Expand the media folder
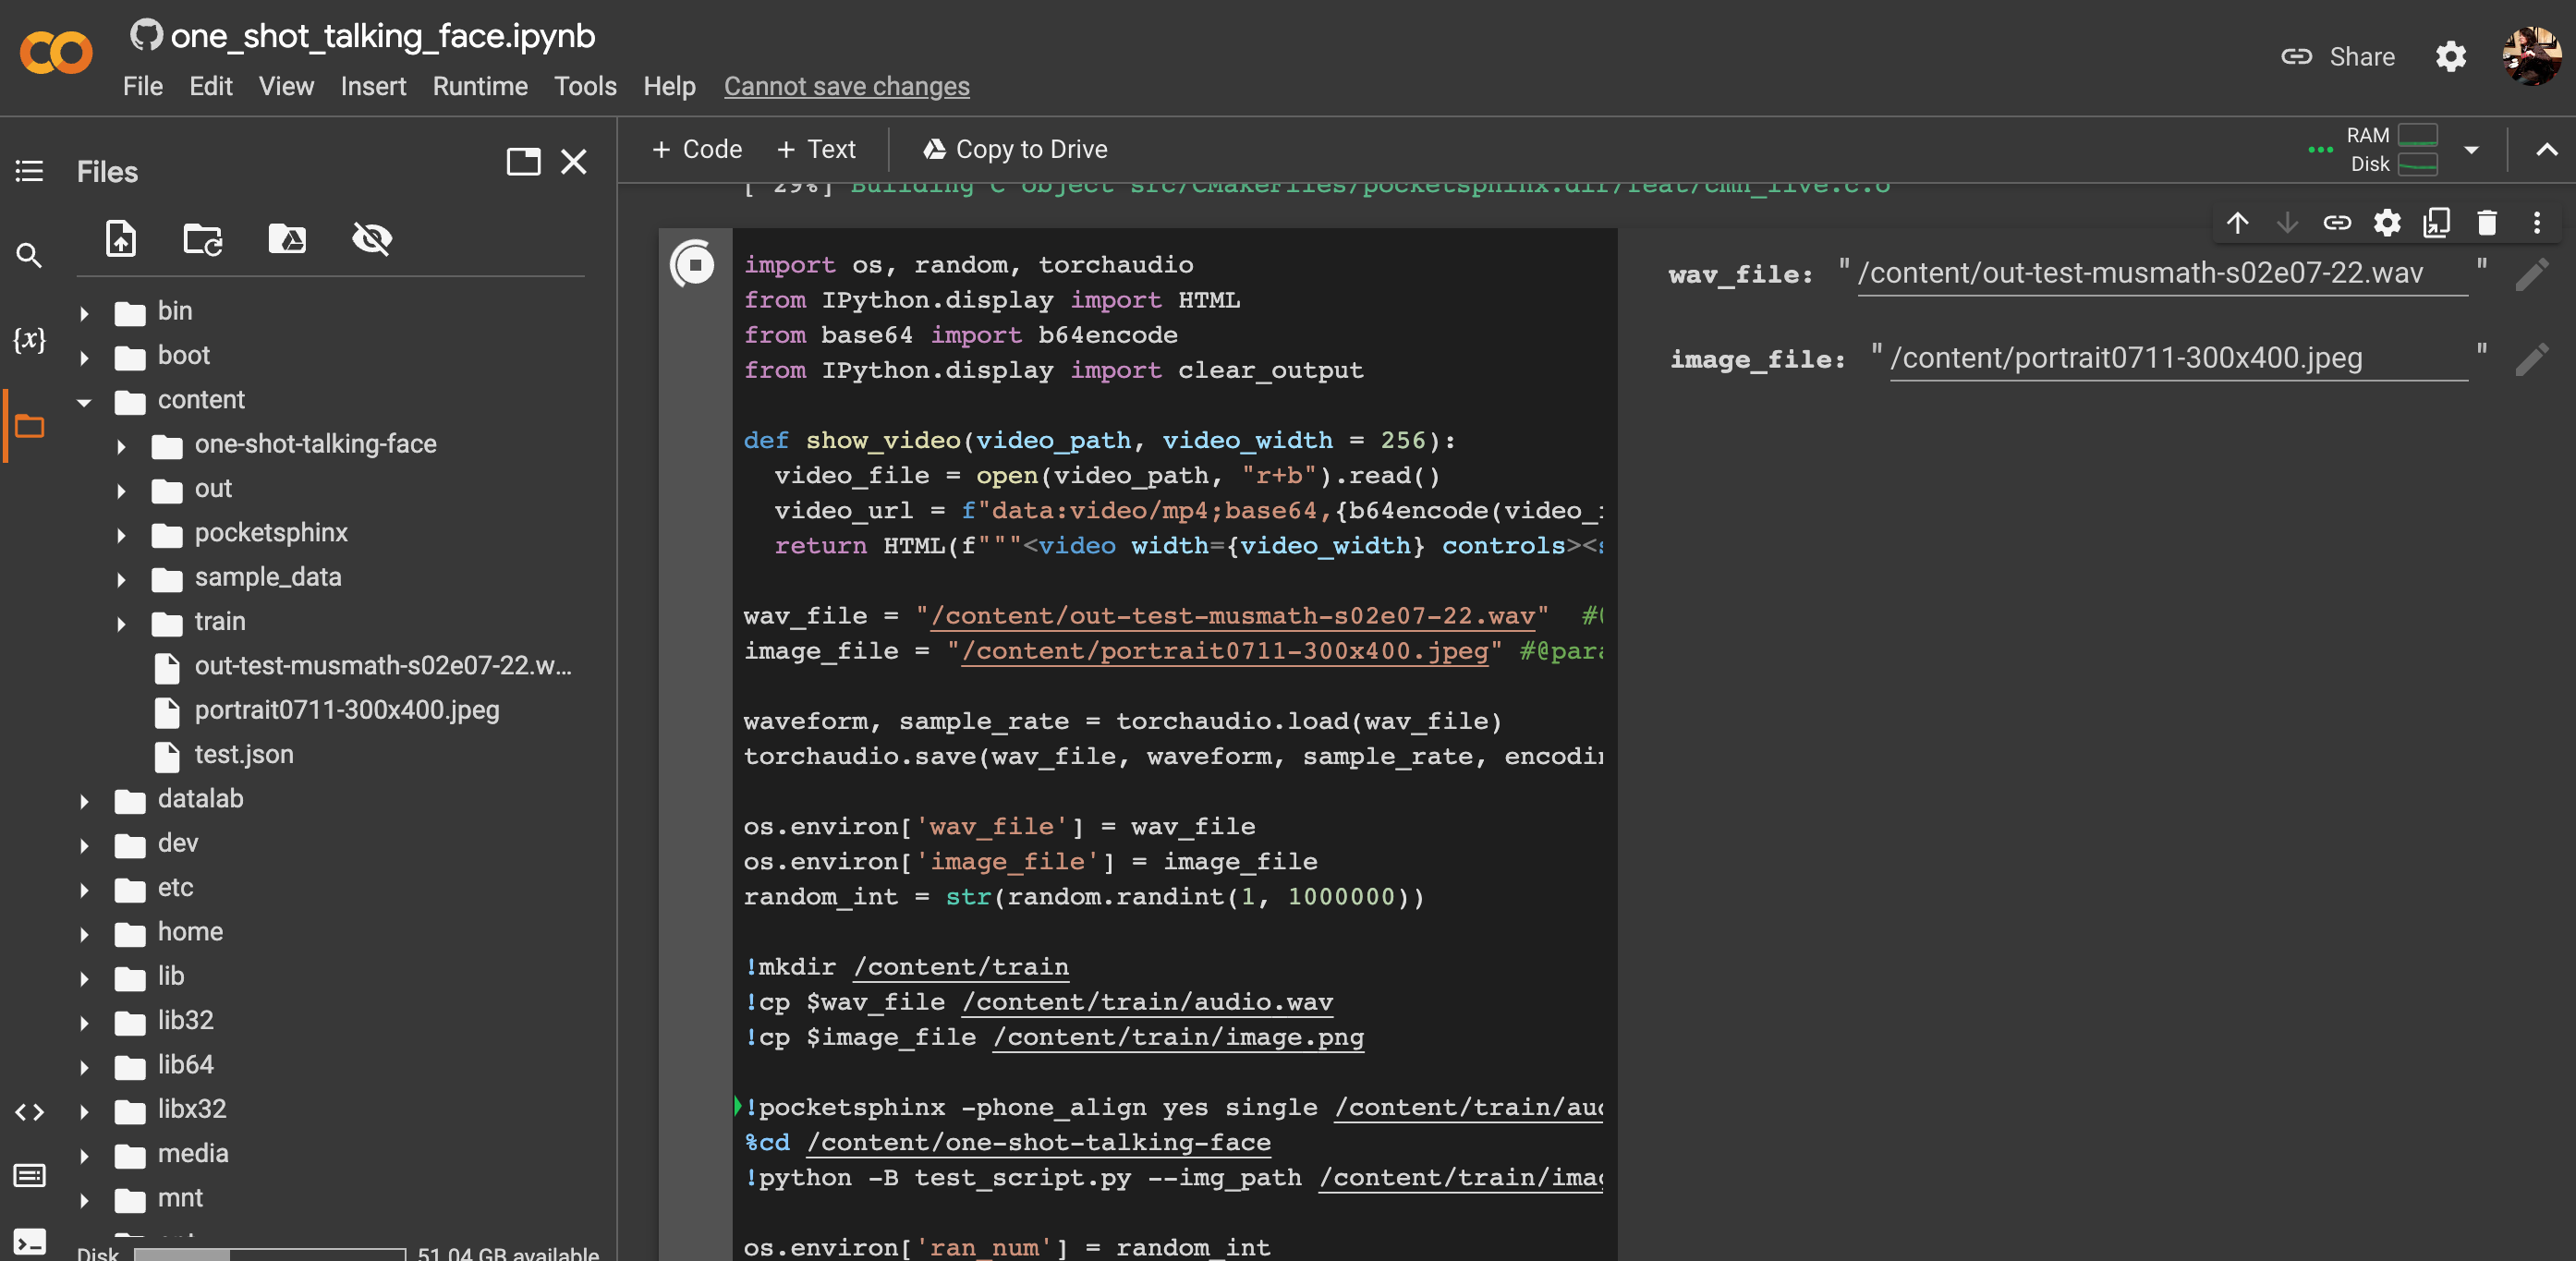The image size is (2576, 1261). tap(84, 1156)
